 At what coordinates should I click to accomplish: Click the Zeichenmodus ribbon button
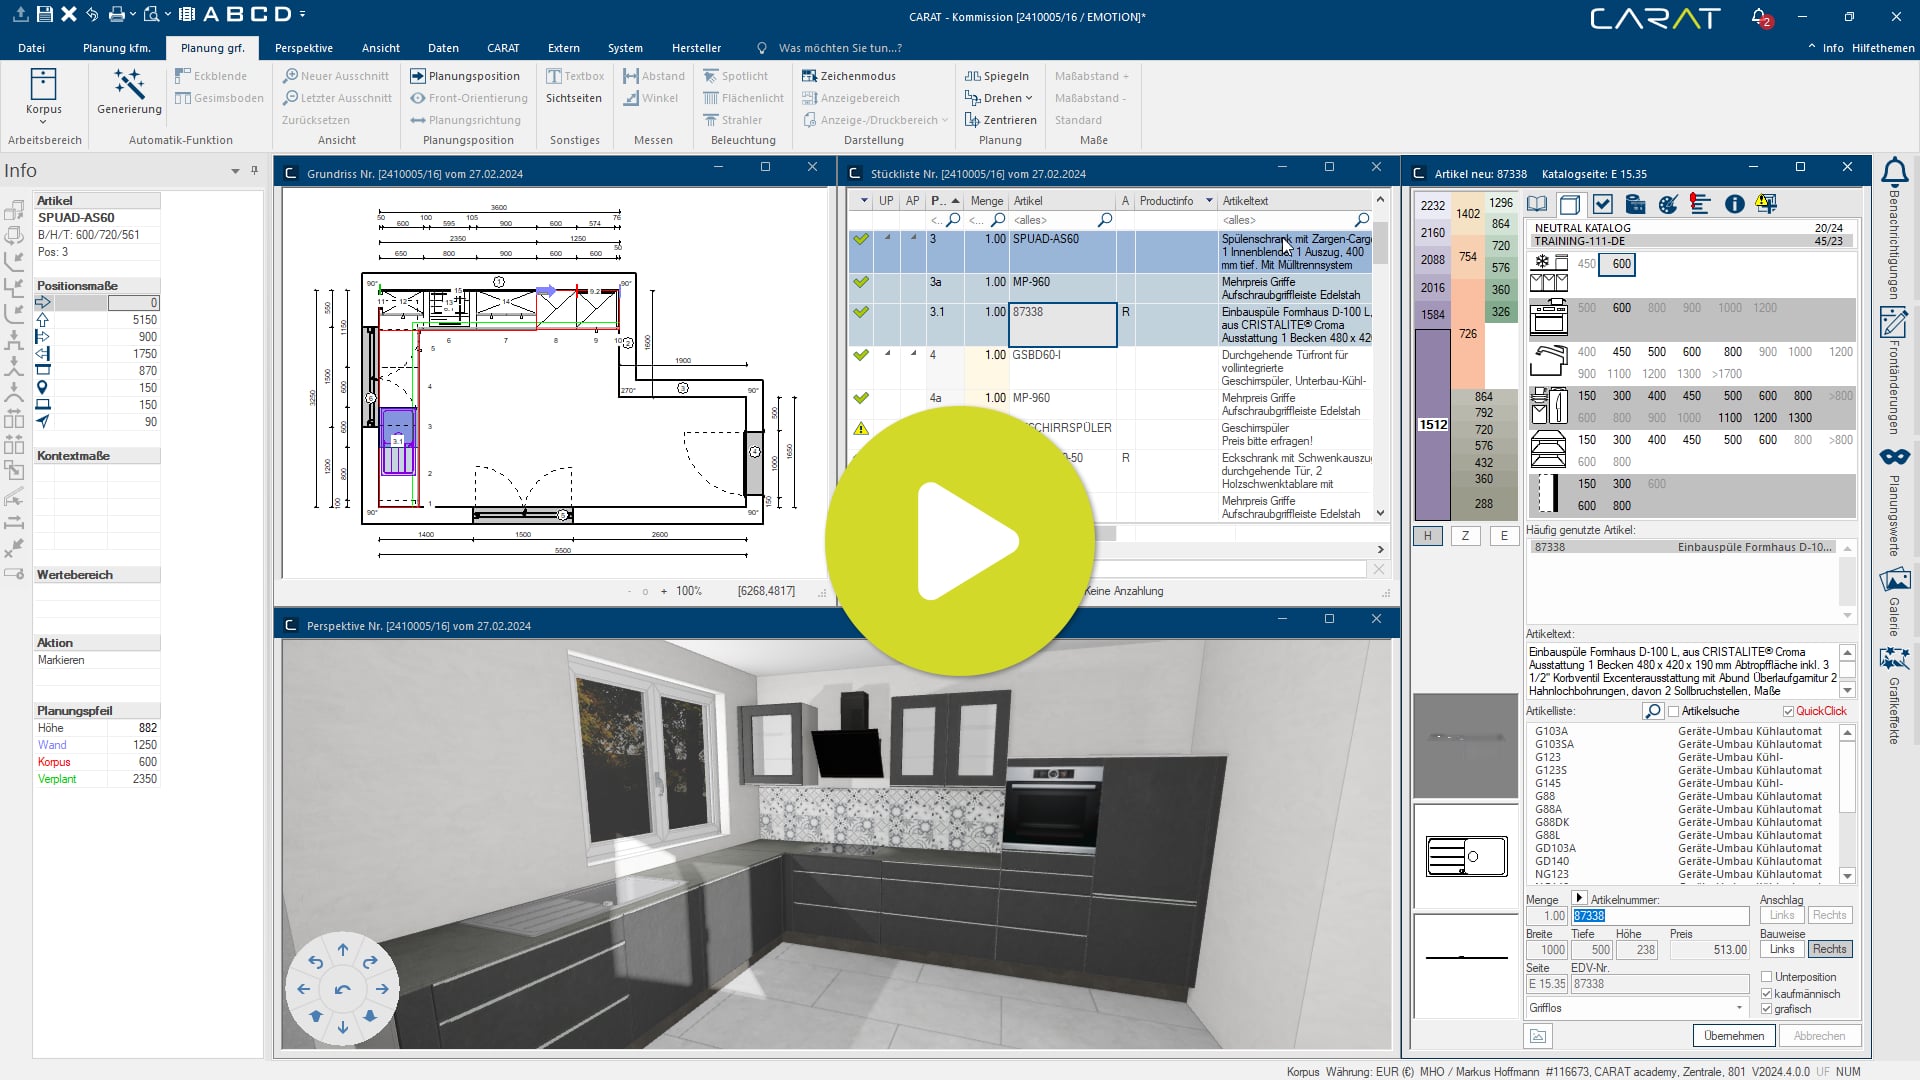(x=849, y=76)
